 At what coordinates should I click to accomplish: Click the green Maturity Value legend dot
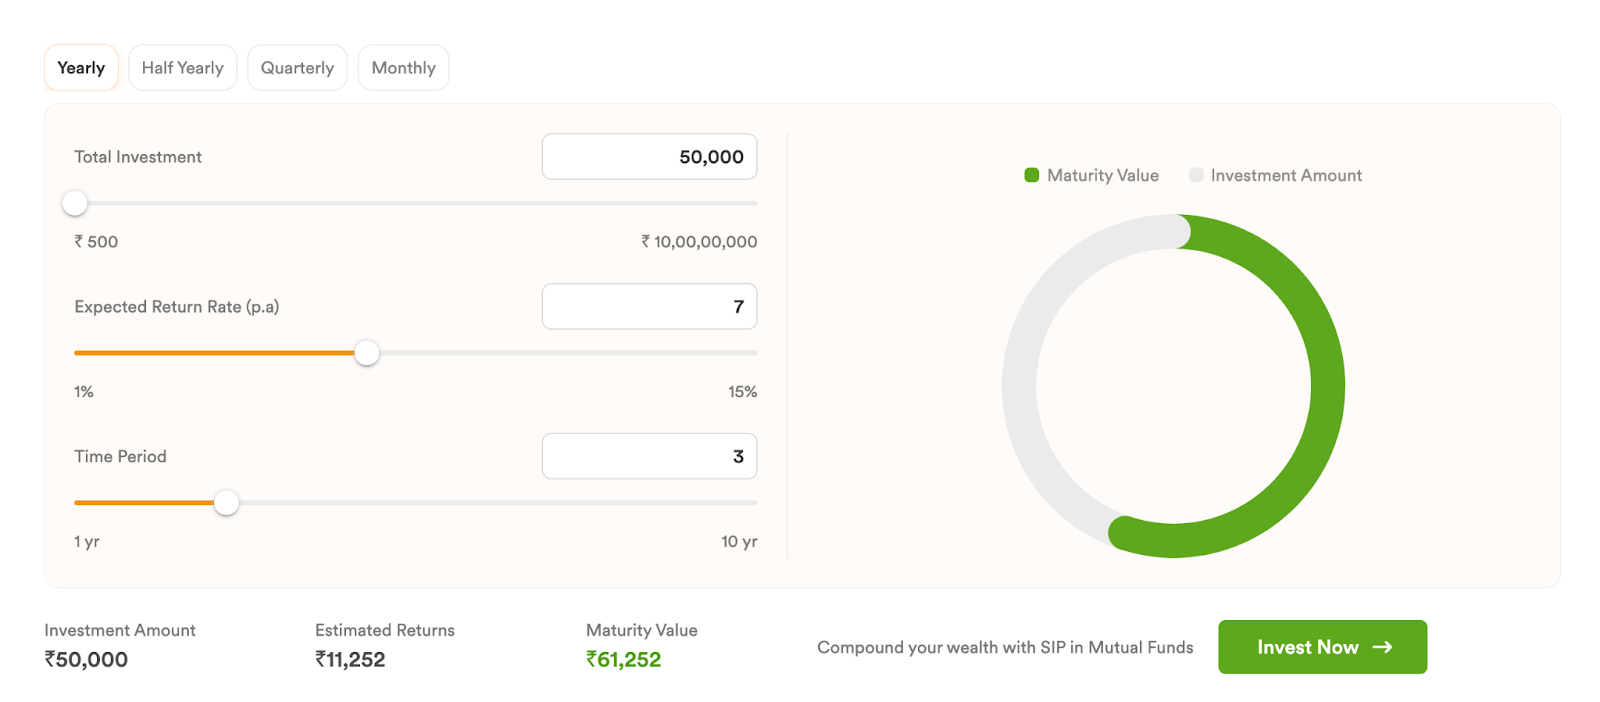coord(1032,175)
